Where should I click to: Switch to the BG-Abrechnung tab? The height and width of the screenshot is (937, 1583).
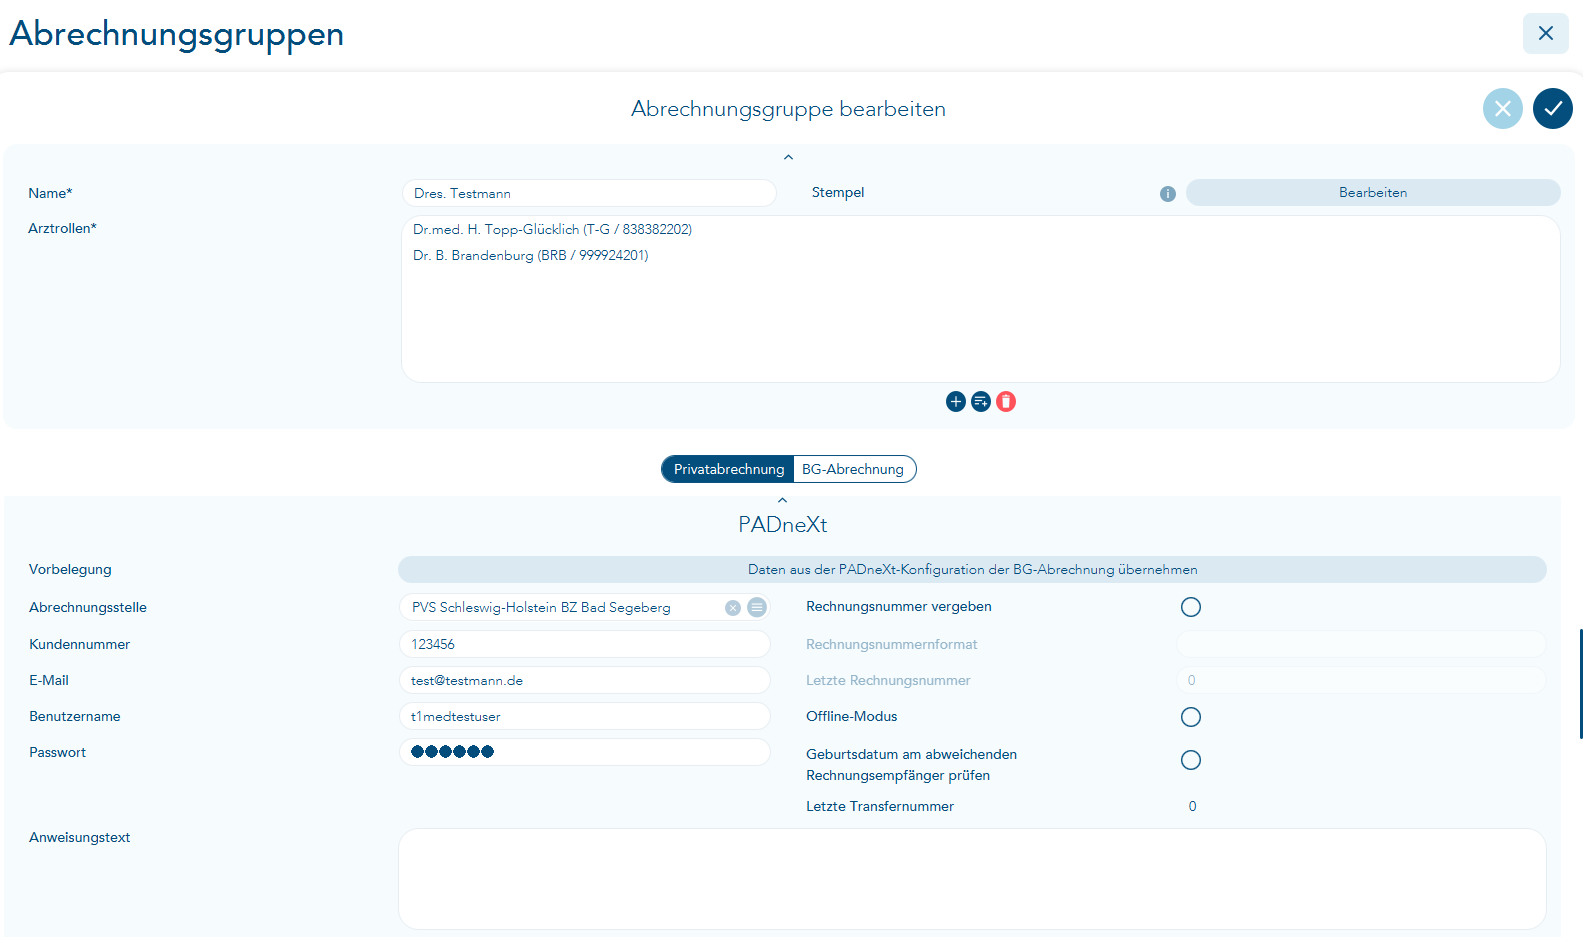tap(853, 469)
